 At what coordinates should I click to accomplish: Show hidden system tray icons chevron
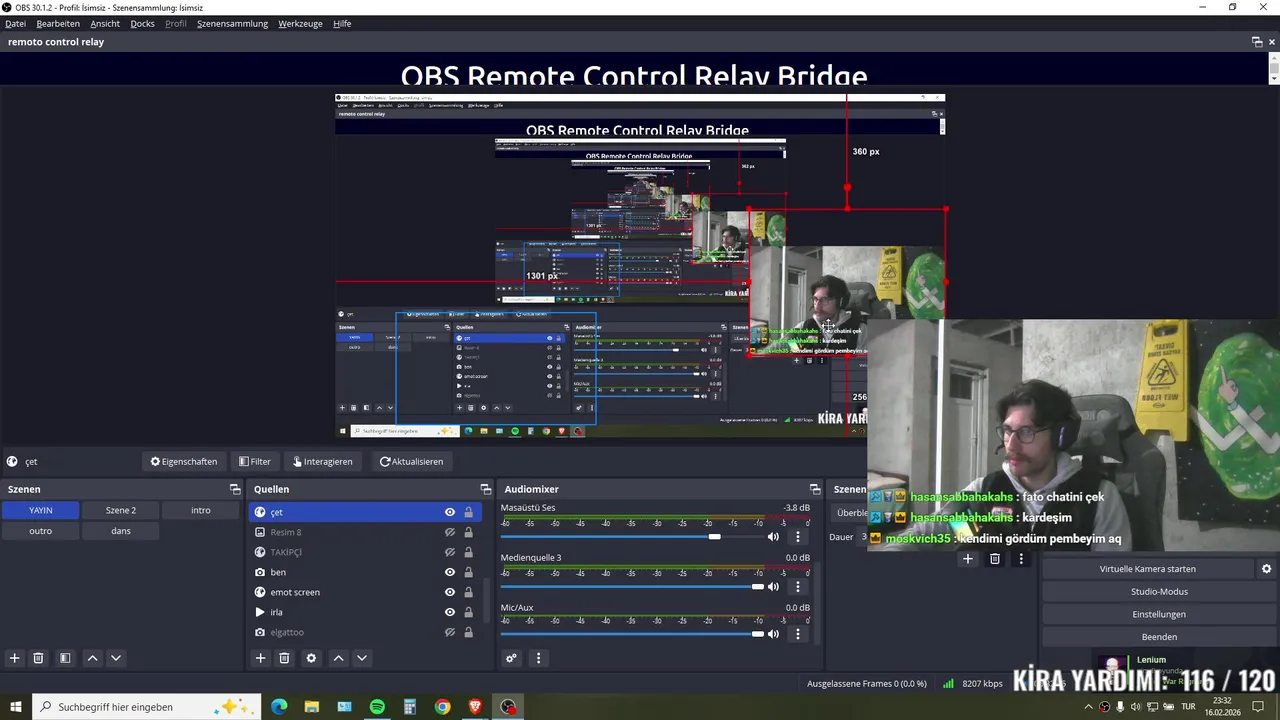point(1088,707)
